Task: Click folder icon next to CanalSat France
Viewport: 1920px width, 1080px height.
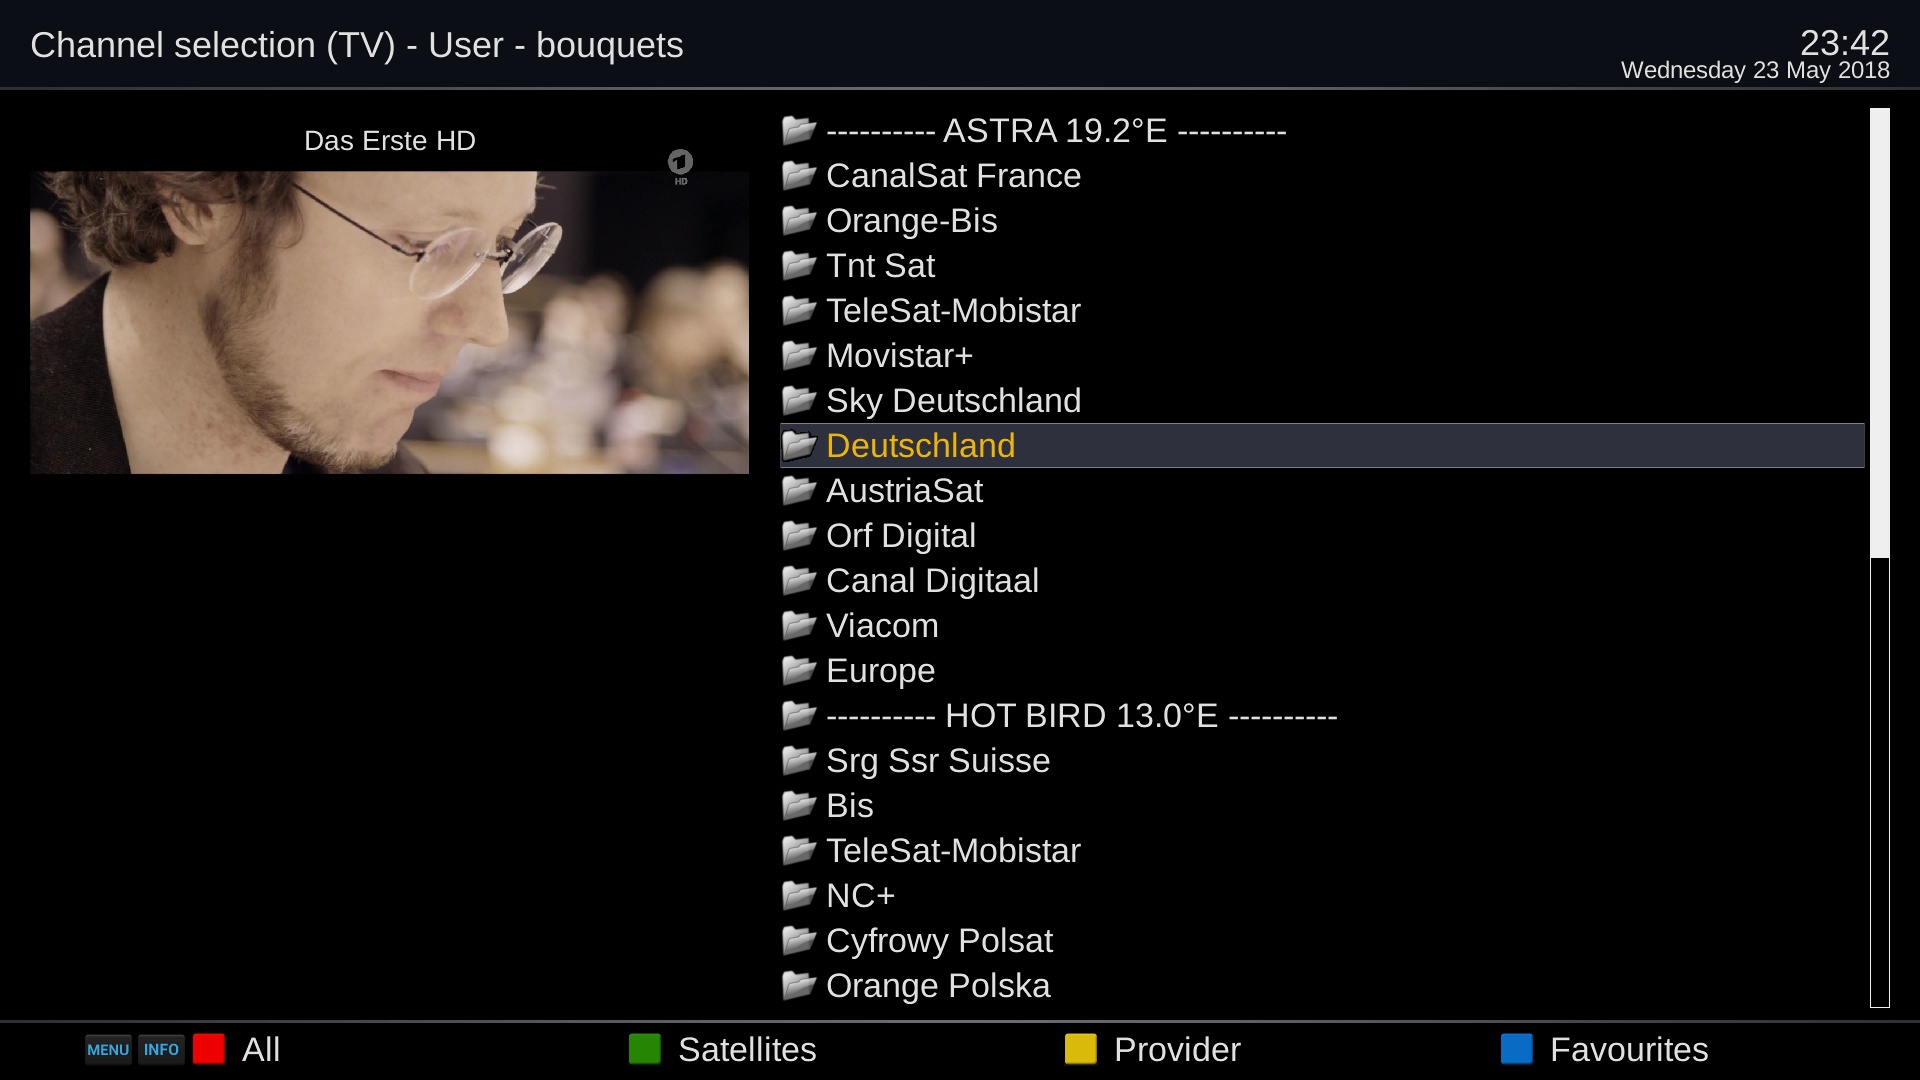Action: pyautogui.click(x=799, y=175)
